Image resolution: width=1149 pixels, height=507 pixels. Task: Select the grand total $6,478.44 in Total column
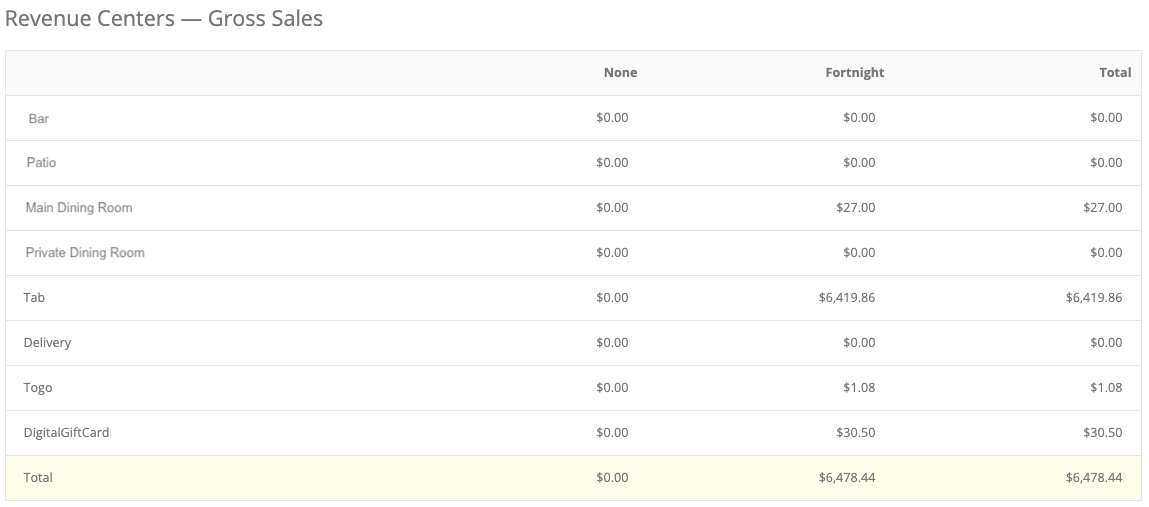click(1094, 478)
